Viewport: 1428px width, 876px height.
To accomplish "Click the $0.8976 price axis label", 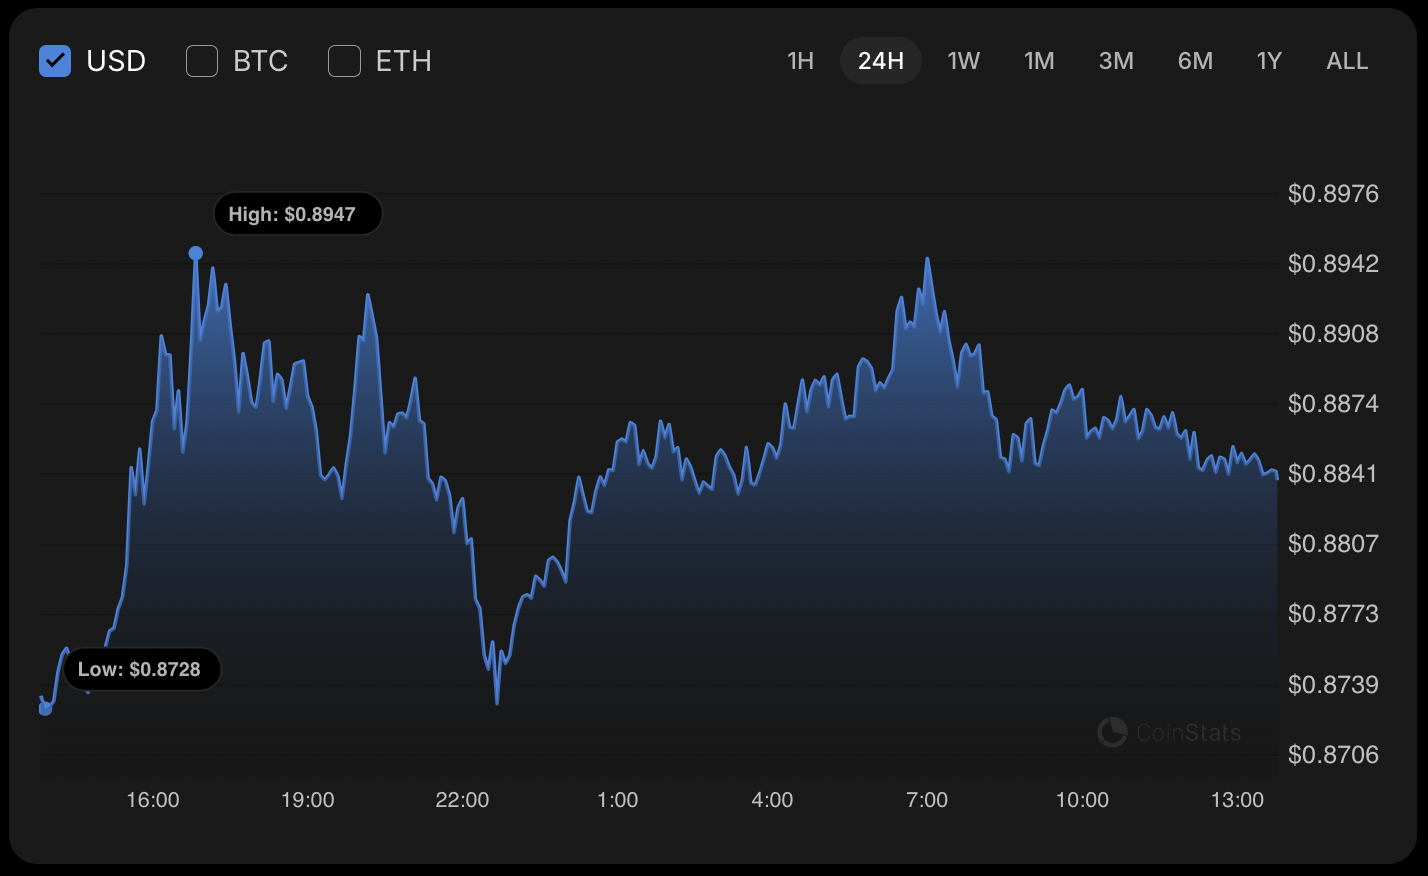I will pyautogui.click(x=1333, y=194).
